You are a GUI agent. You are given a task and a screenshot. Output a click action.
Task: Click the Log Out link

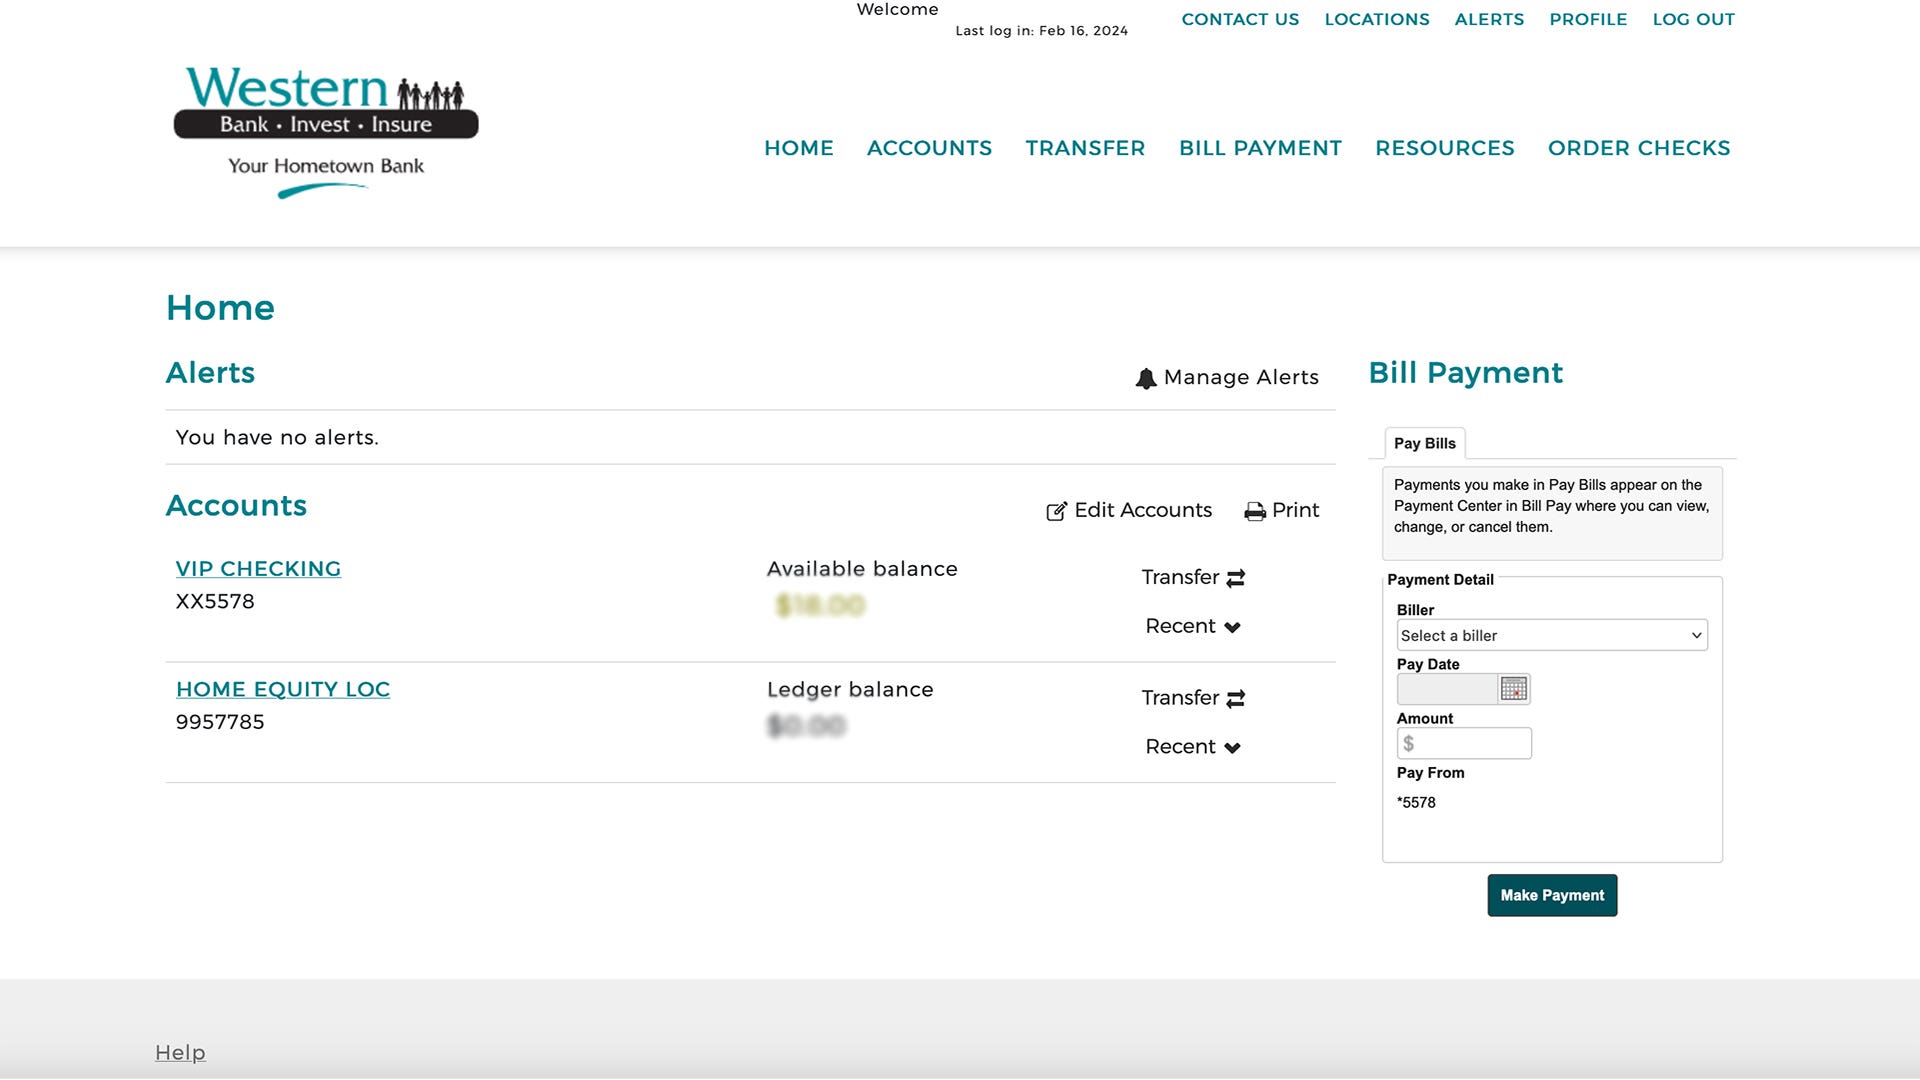pyautogui.click(x=1693, y=19)
